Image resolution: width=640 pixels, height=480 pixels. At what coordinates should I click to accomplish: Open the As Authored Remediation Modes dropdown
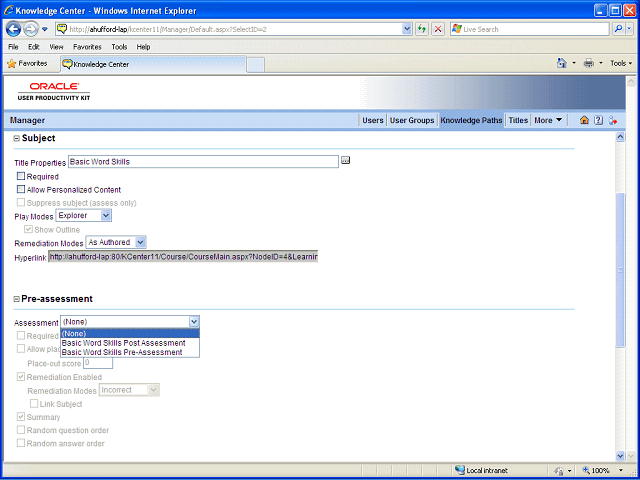coord(116,242)
